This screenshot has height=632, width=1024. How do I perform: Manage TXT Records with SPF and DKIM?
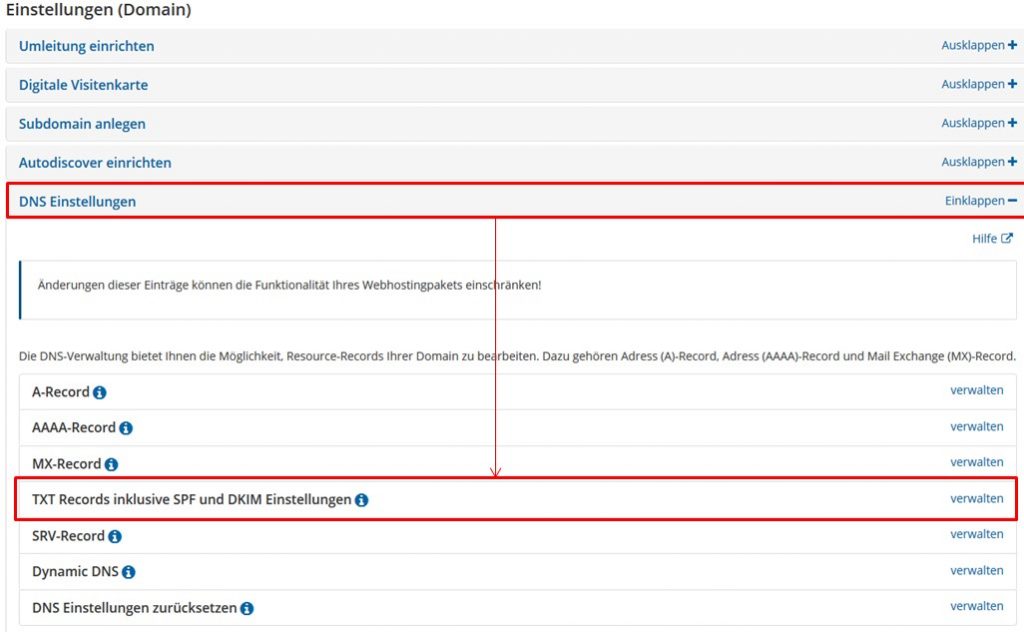tap(976, 499)
